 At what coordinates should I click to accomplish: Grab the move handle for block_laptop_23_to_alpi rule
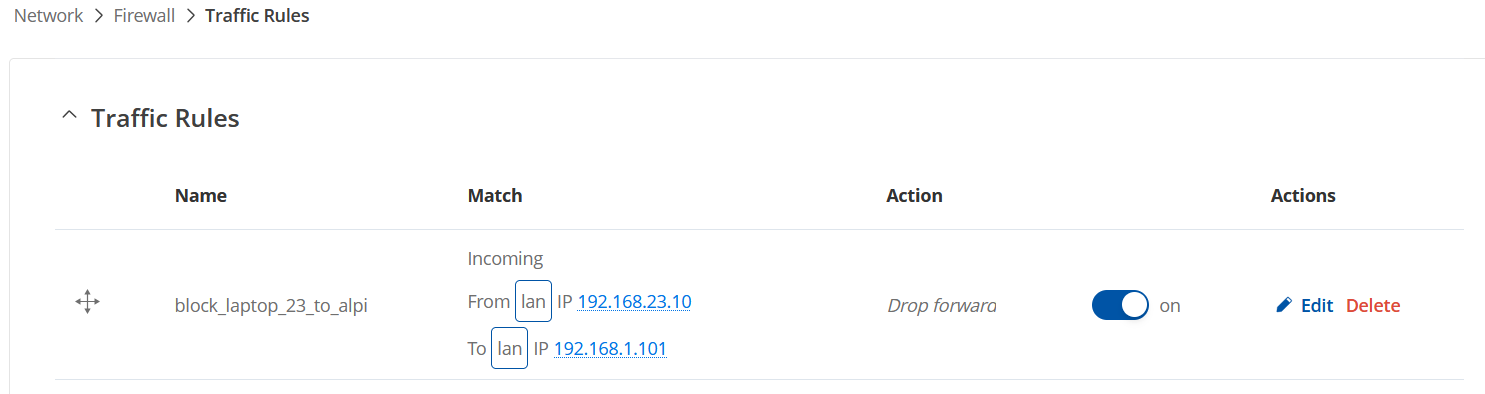point(88,302)
